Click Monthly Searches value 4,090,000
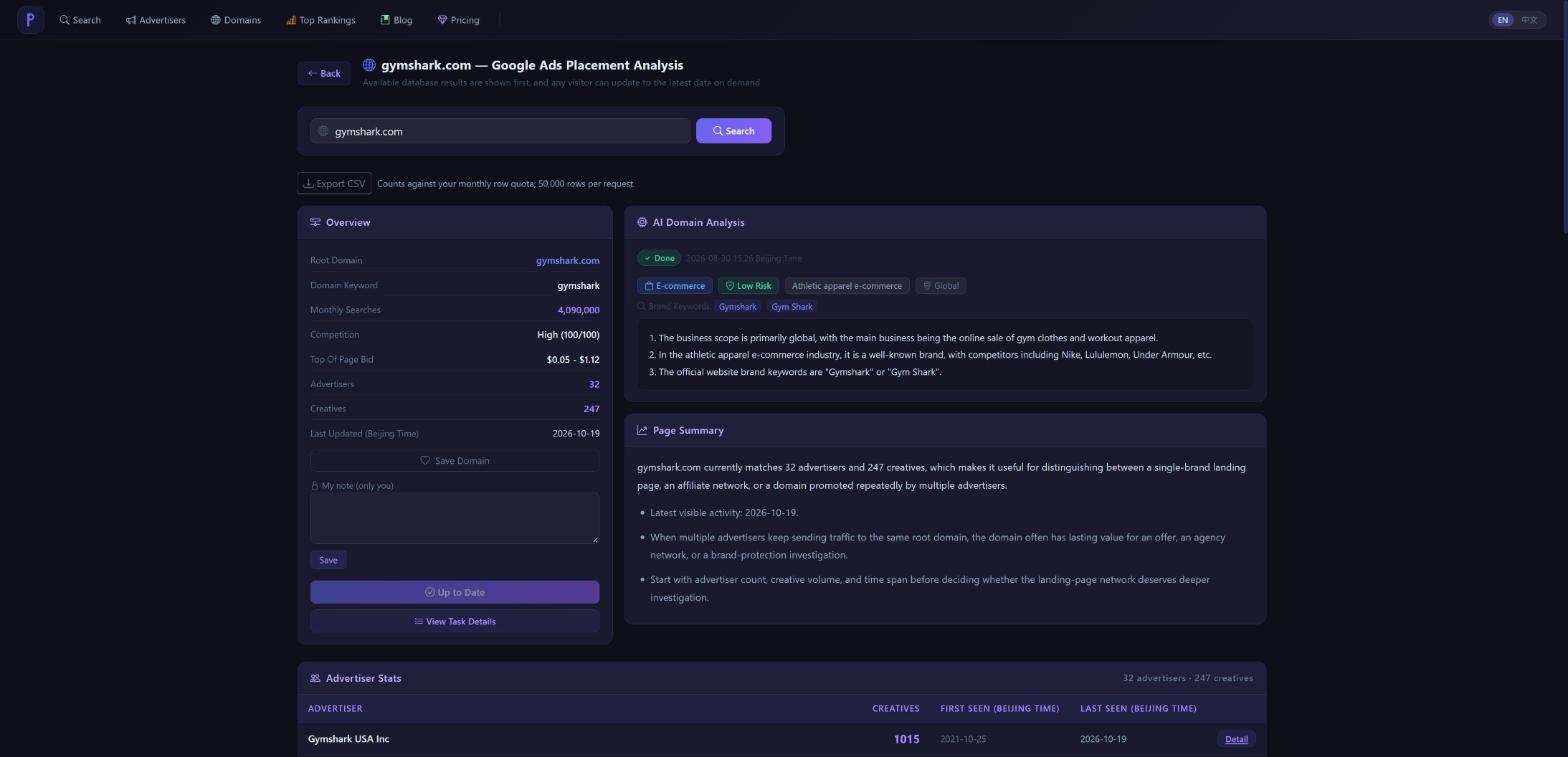Image resolution: width=1568 pixels, height=757 pixels. coord(578,310)
